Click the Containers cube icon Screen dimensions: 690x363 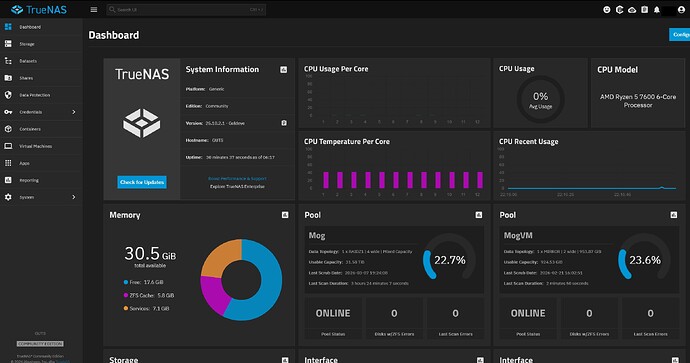pos(8,129)
